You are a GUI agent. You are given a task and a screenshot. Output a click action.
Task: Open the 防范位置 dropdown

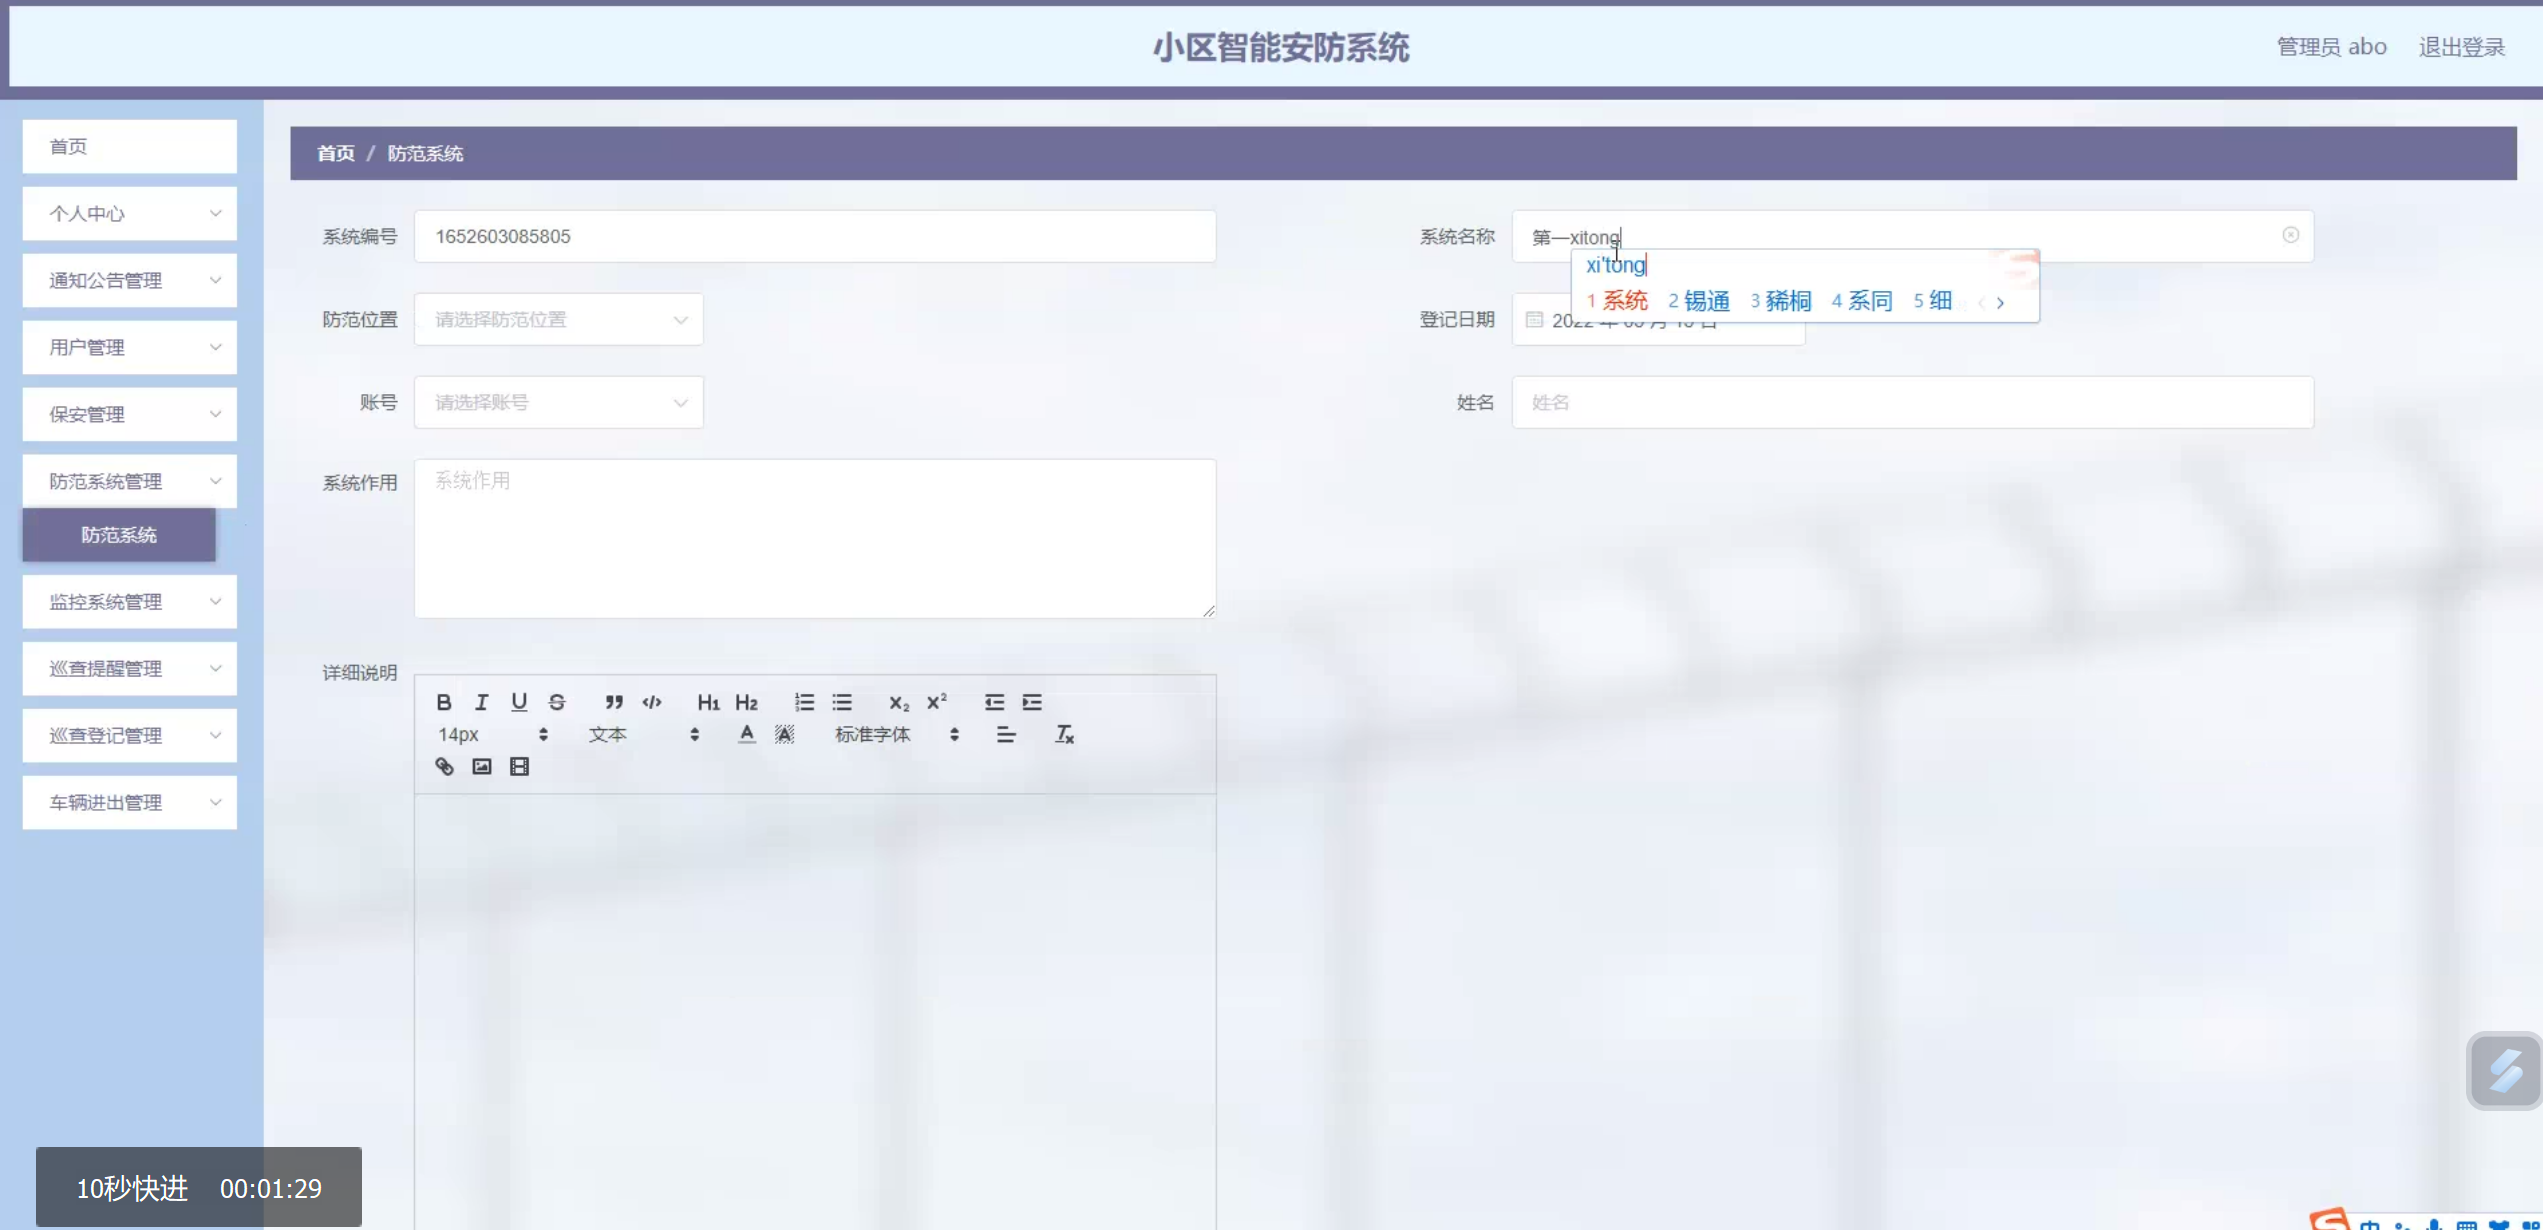click(559, 320)
